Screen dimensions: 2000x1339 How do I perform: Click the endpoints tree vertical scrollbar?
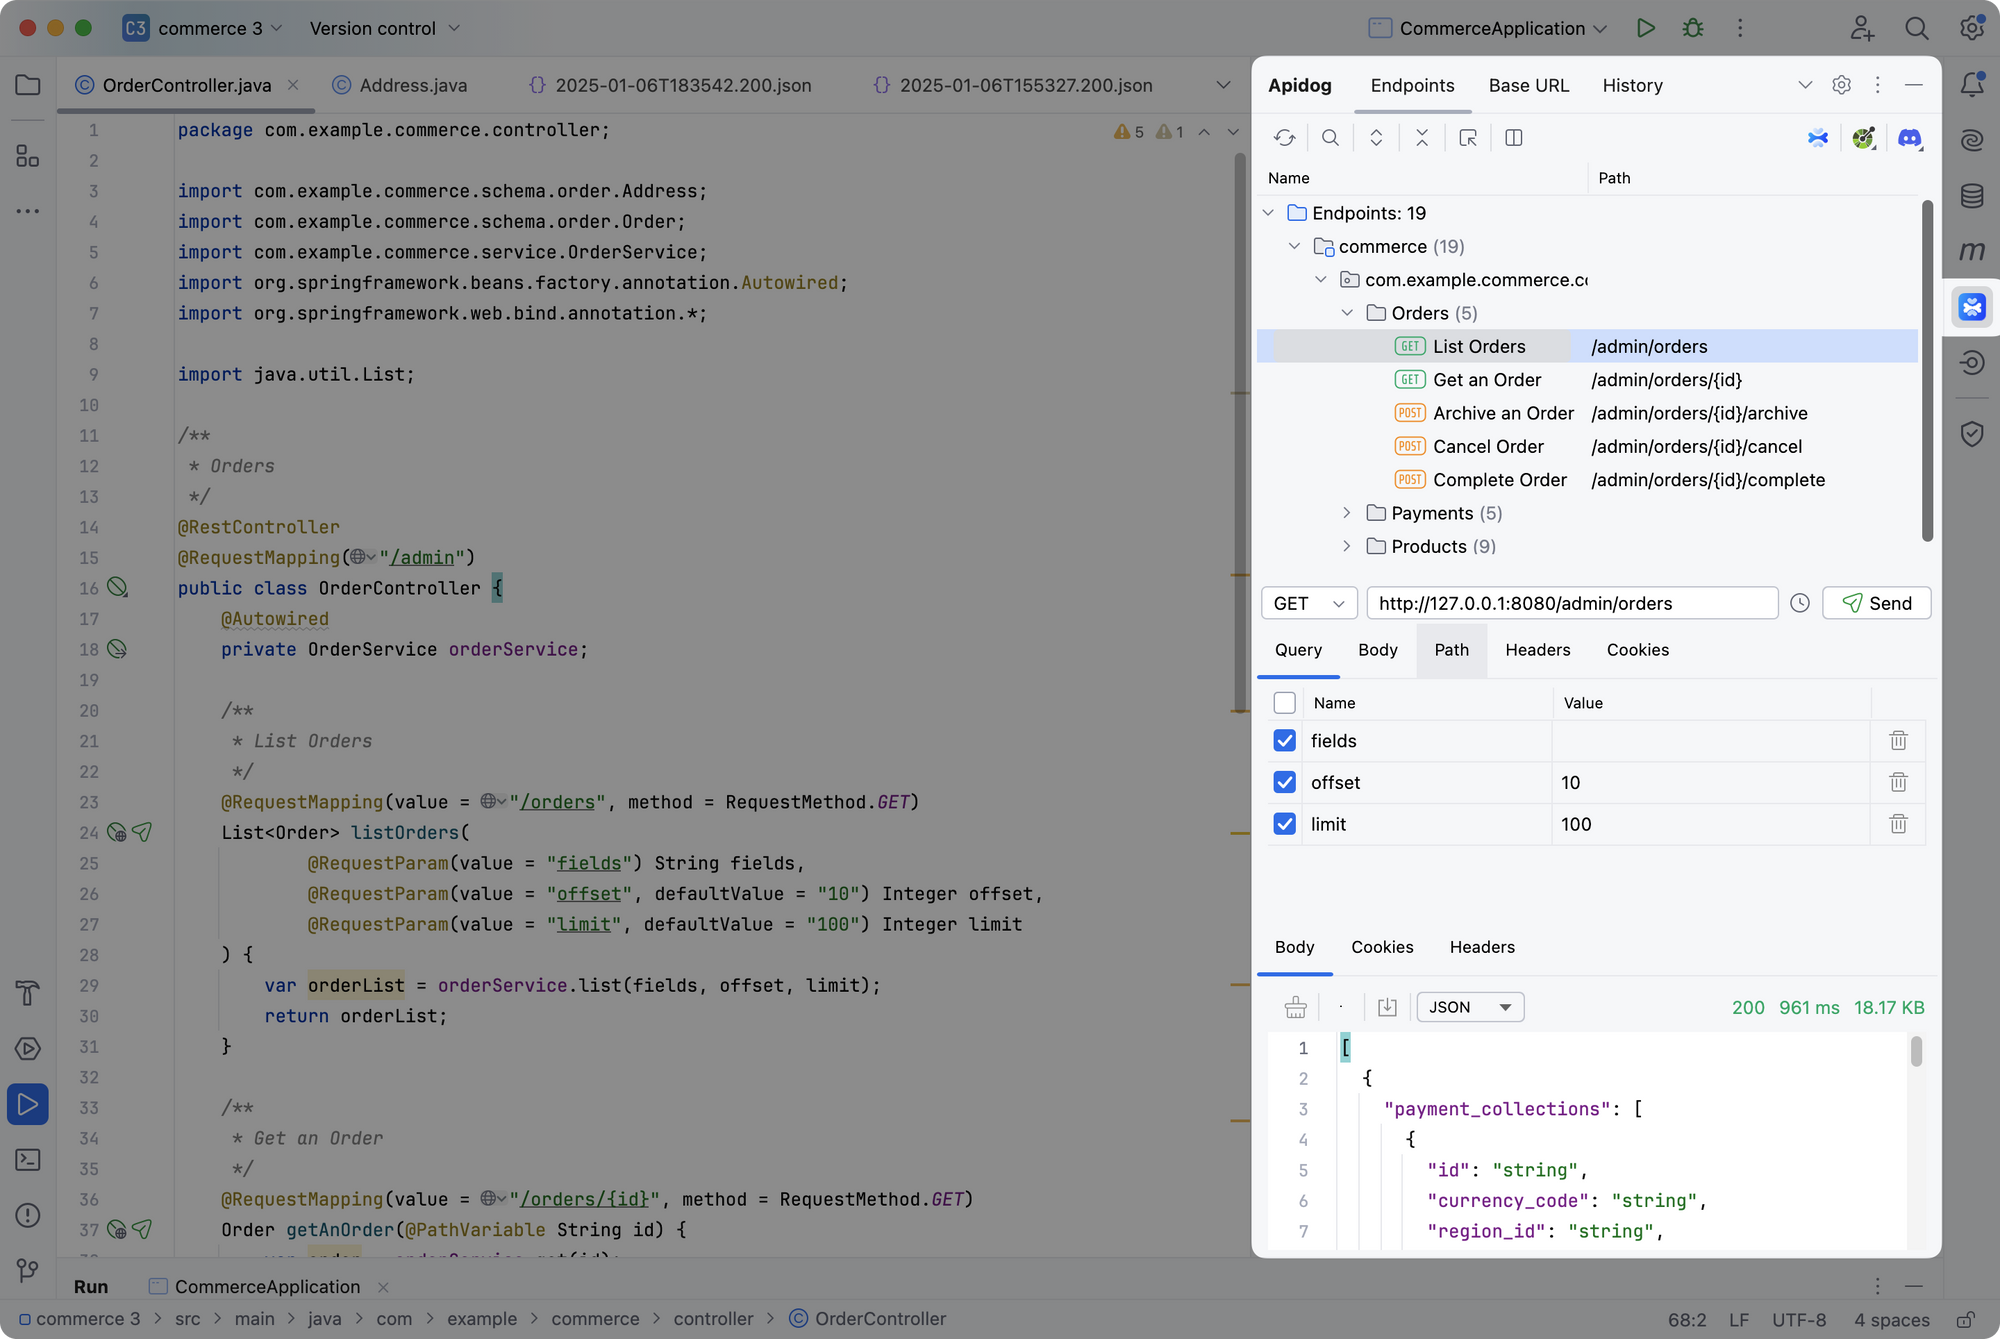coord(1927,370)
